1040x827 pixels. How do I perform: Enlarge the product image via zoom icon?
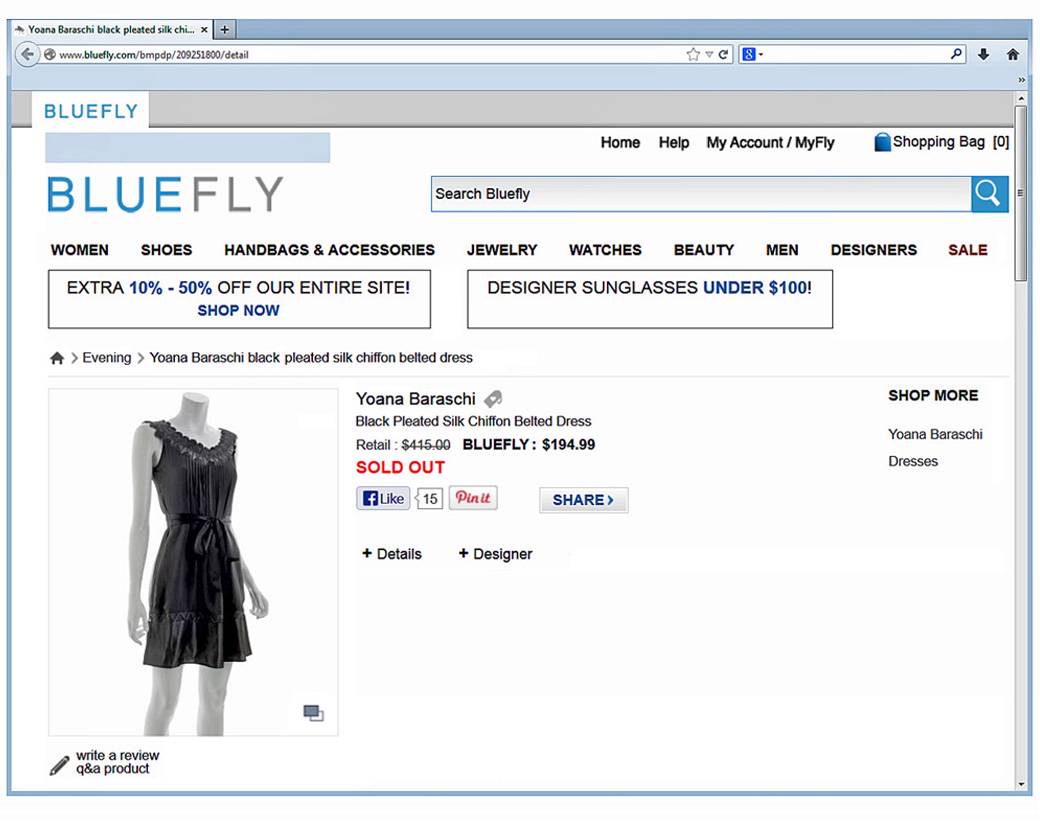click(x=313, y=713)
